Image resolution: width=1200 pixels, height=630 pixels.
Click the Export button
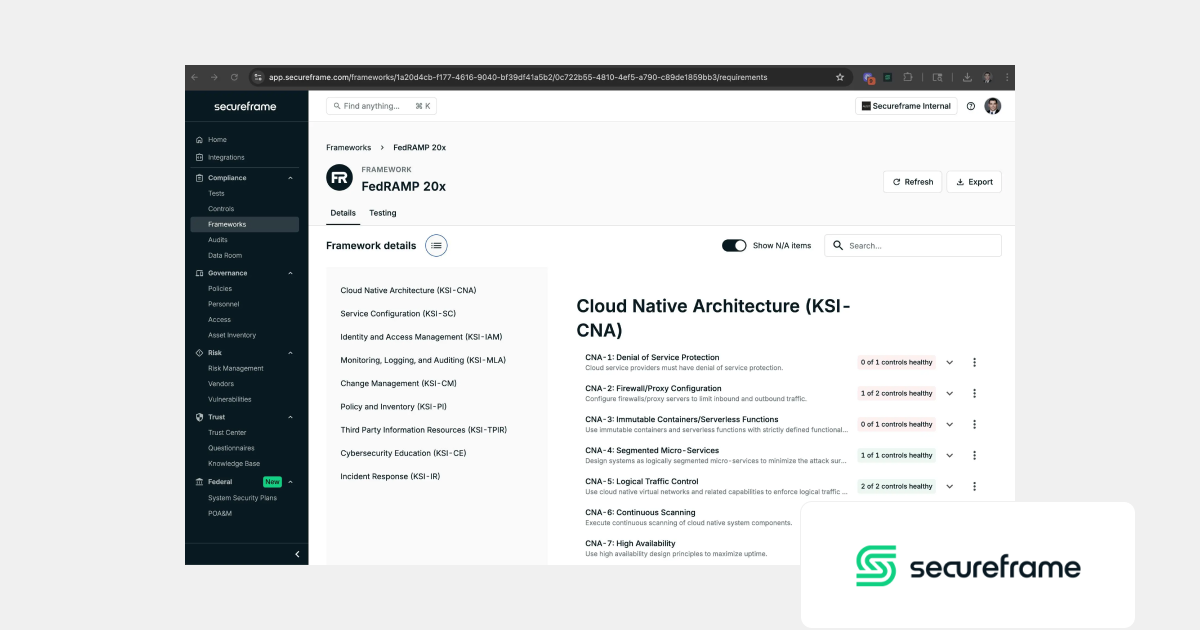[974, 182]
